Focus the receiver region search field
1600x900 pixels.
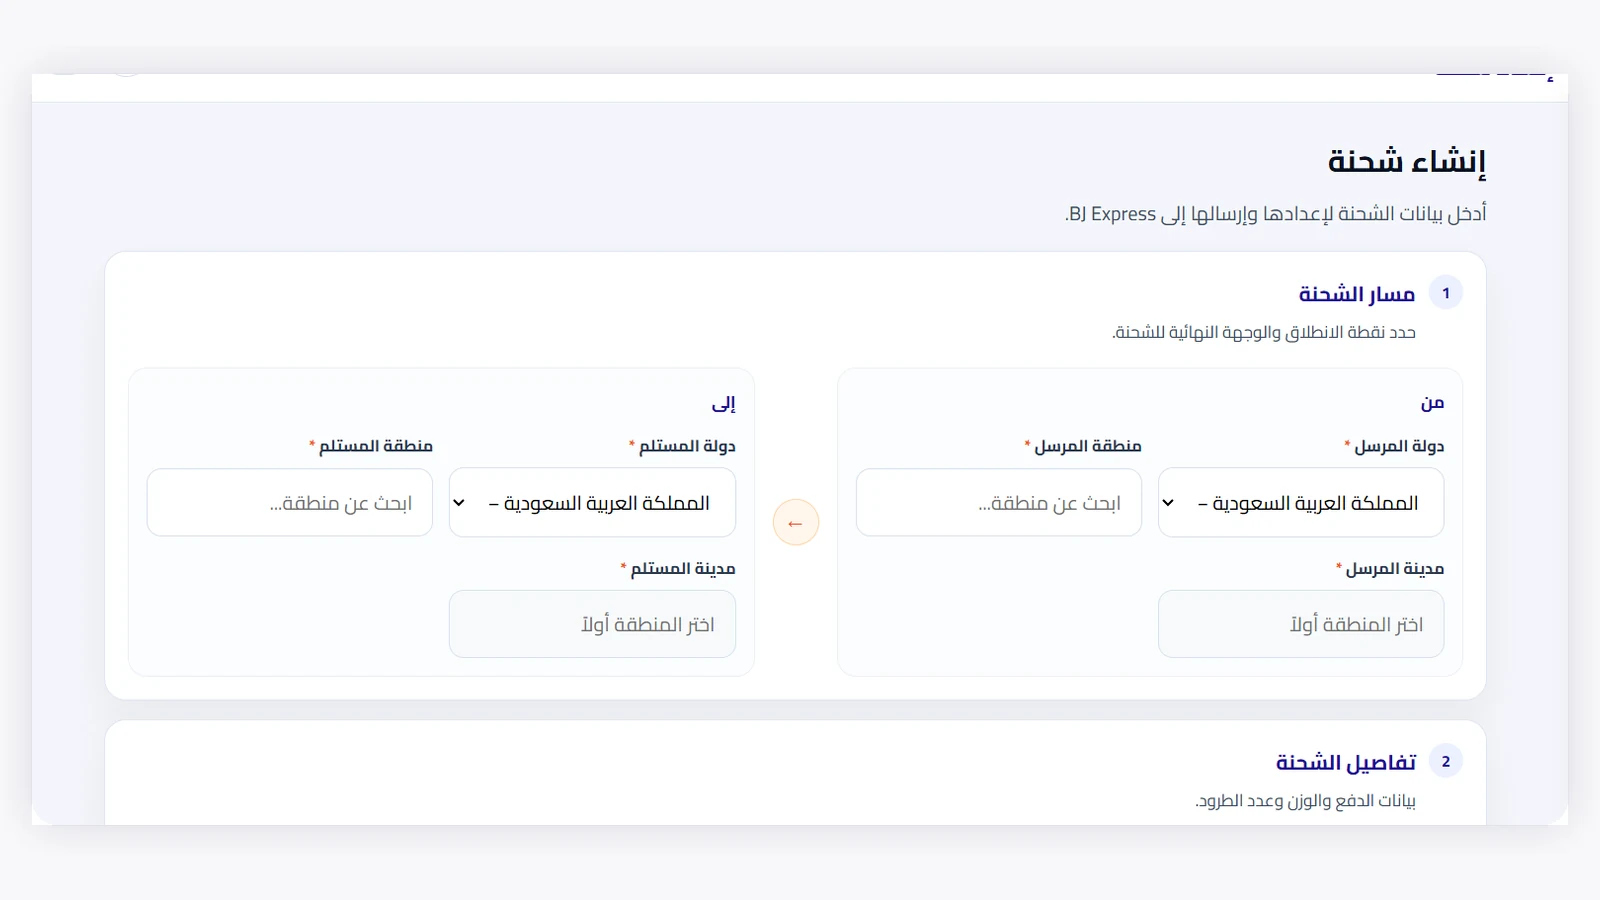click(x=290, y=503)
